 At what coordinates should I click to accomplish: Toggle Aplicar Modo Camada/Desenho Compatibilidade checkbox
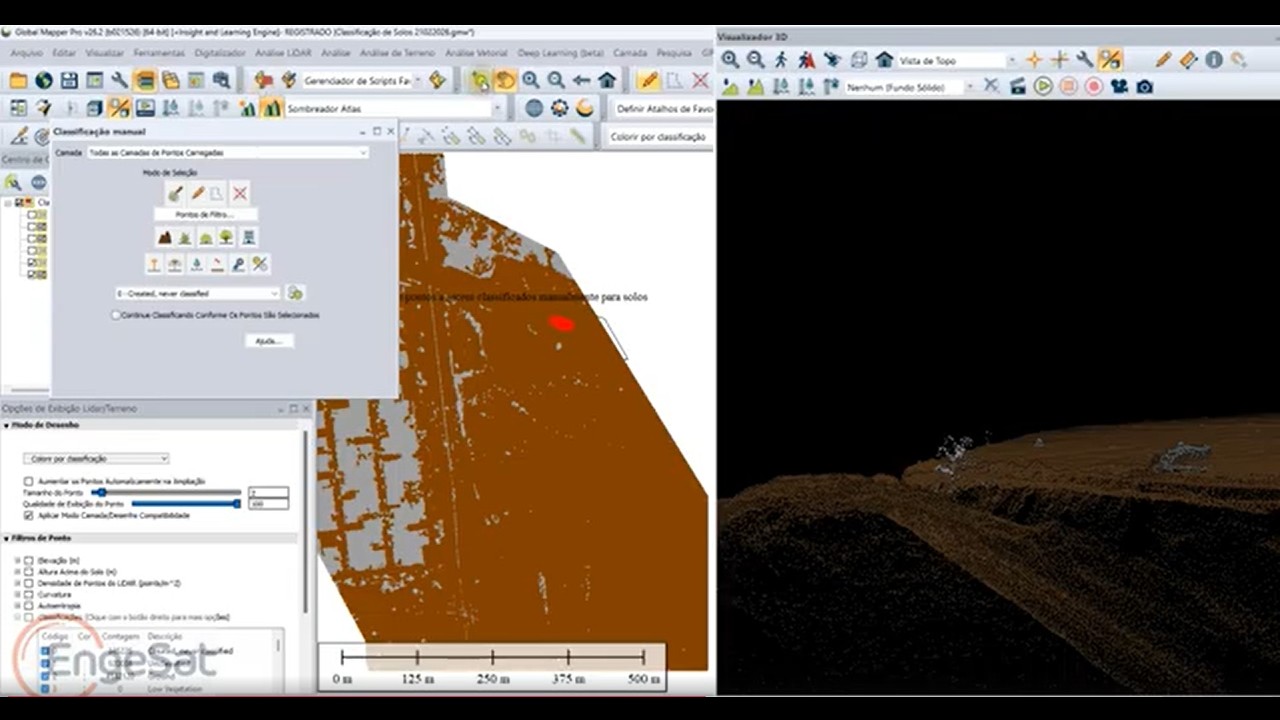point(28,516)
